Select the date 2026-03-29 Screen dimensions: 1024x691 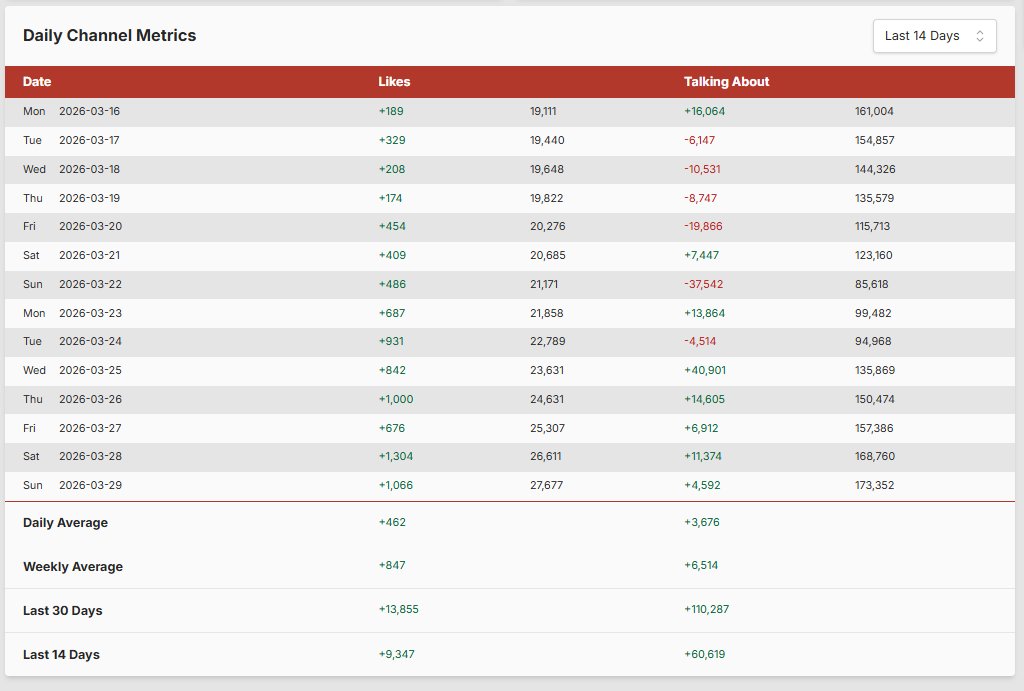pos(90,485)
